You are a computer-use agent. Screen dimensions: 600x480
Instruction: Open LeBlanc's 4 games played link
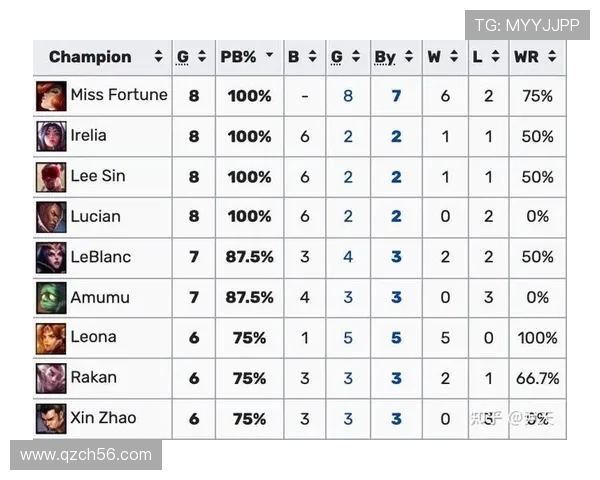click(x=348, y=257)
